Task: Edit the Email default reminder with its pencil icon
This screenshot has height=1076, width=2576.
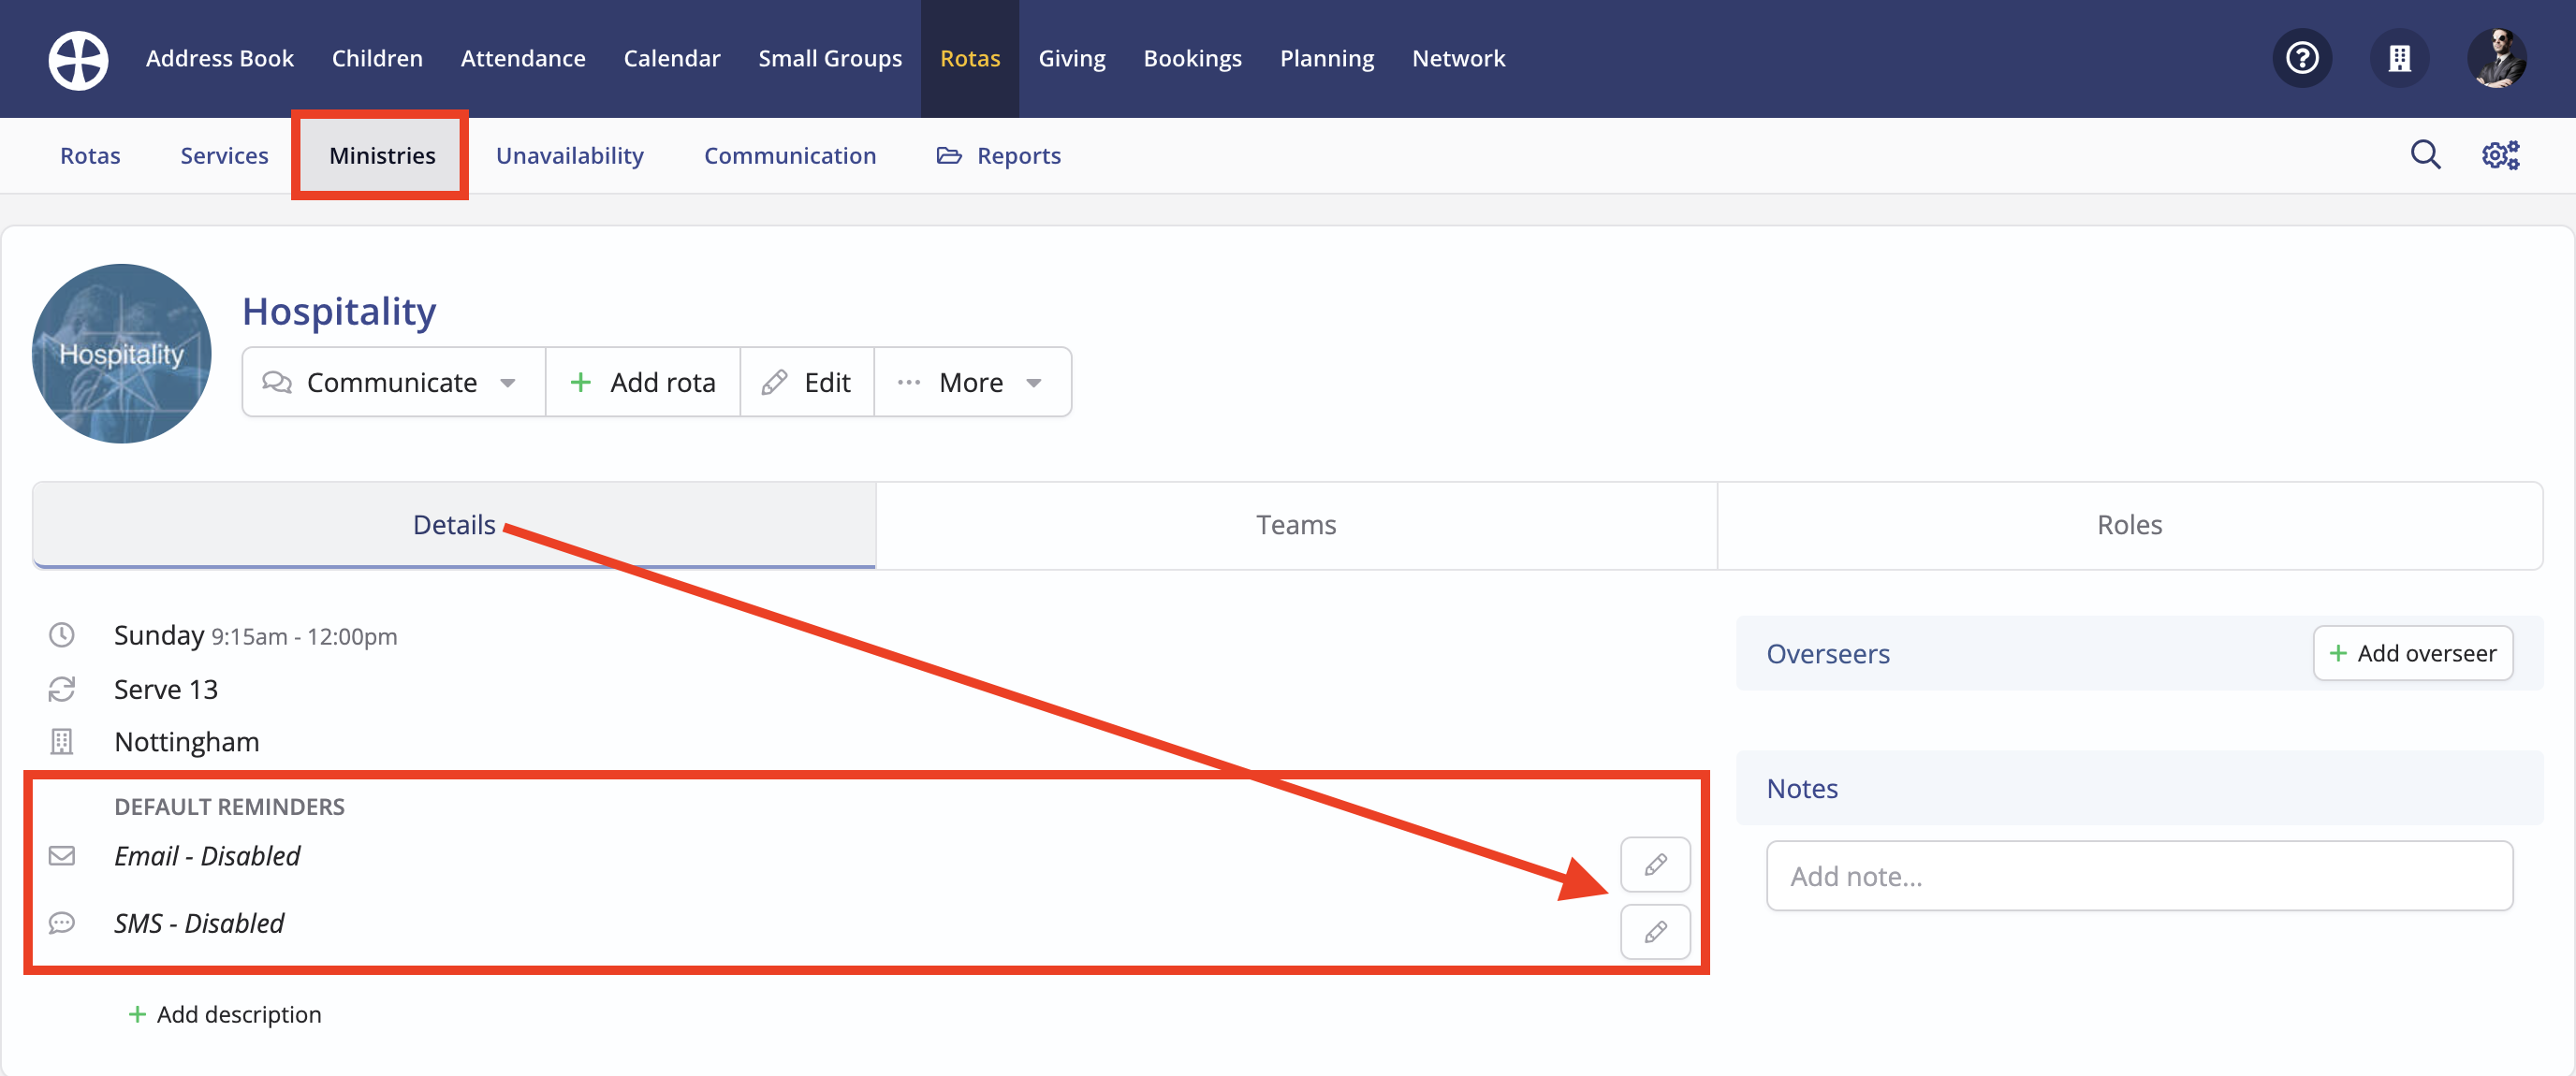Action: (1655, 864)
